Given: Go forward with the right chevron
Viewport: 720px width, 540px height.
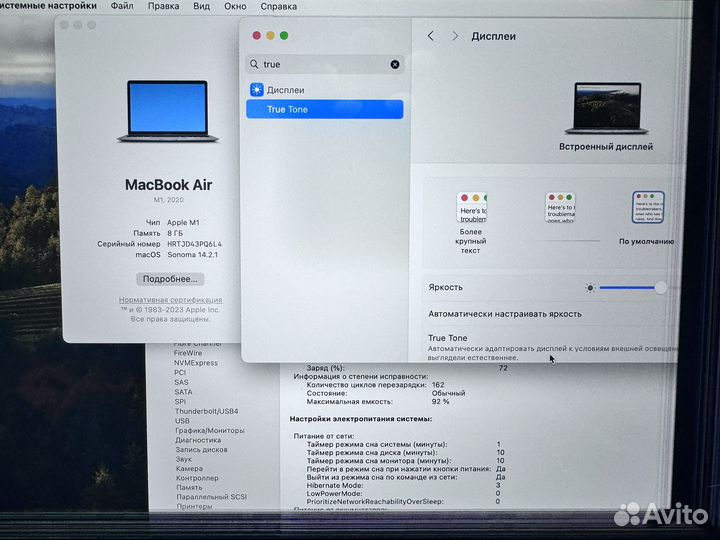Looking at the screenshot, I should pyautogui.click(x=455, y=36).
